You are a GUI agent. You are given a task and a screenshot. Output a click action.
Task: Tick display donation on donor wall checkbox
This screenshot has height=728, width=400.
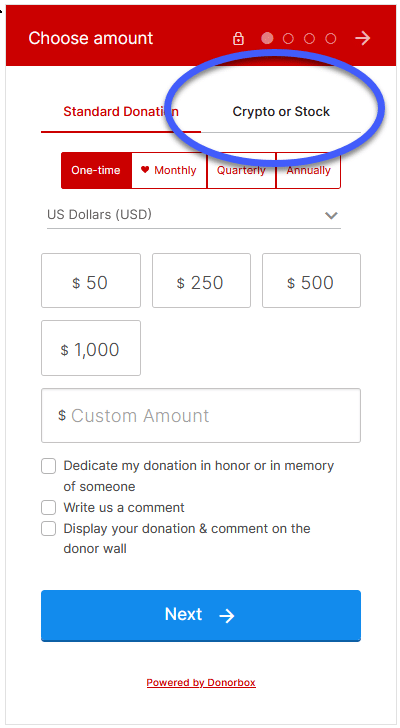click(x=49, y=529)
